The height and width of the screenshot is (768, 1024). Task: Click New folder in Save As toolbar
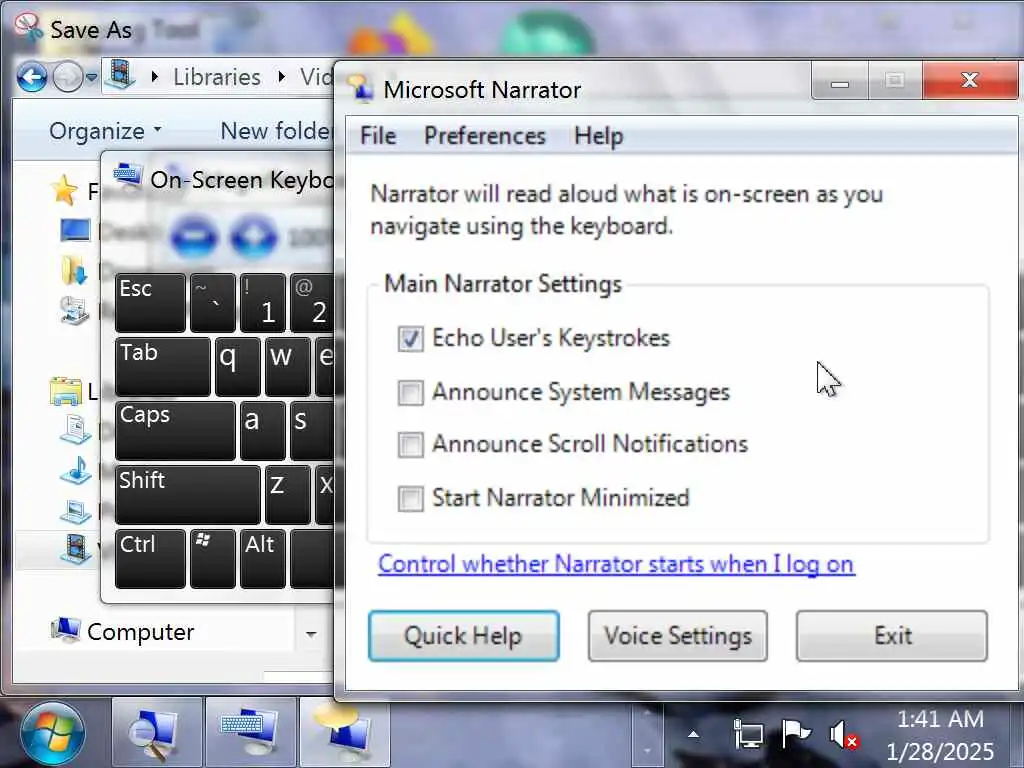[x=276, y=131]
